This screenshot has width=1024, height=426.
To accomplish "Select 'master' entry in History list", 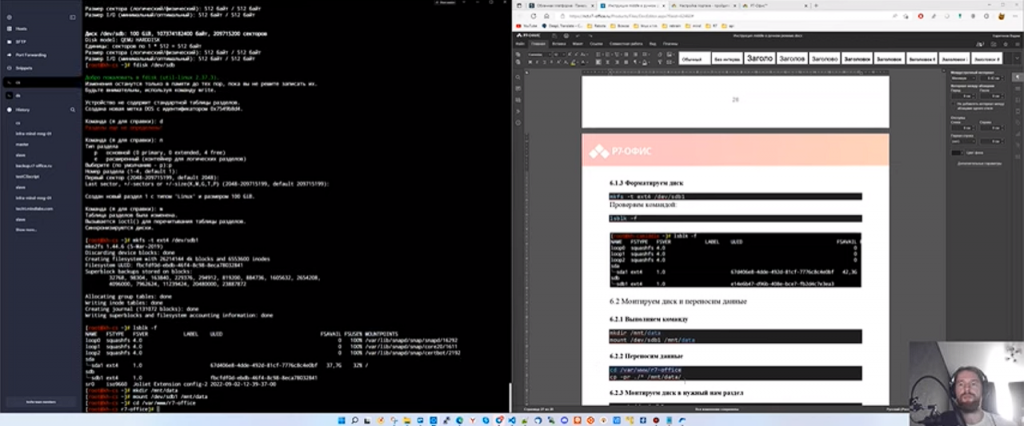I will pos(22,144).
